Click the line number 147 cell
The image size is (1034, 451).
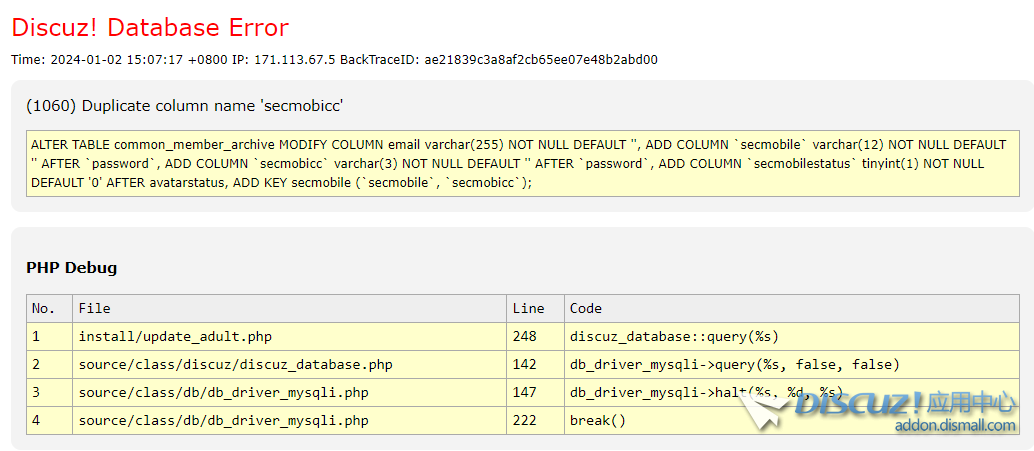point(535,392)
